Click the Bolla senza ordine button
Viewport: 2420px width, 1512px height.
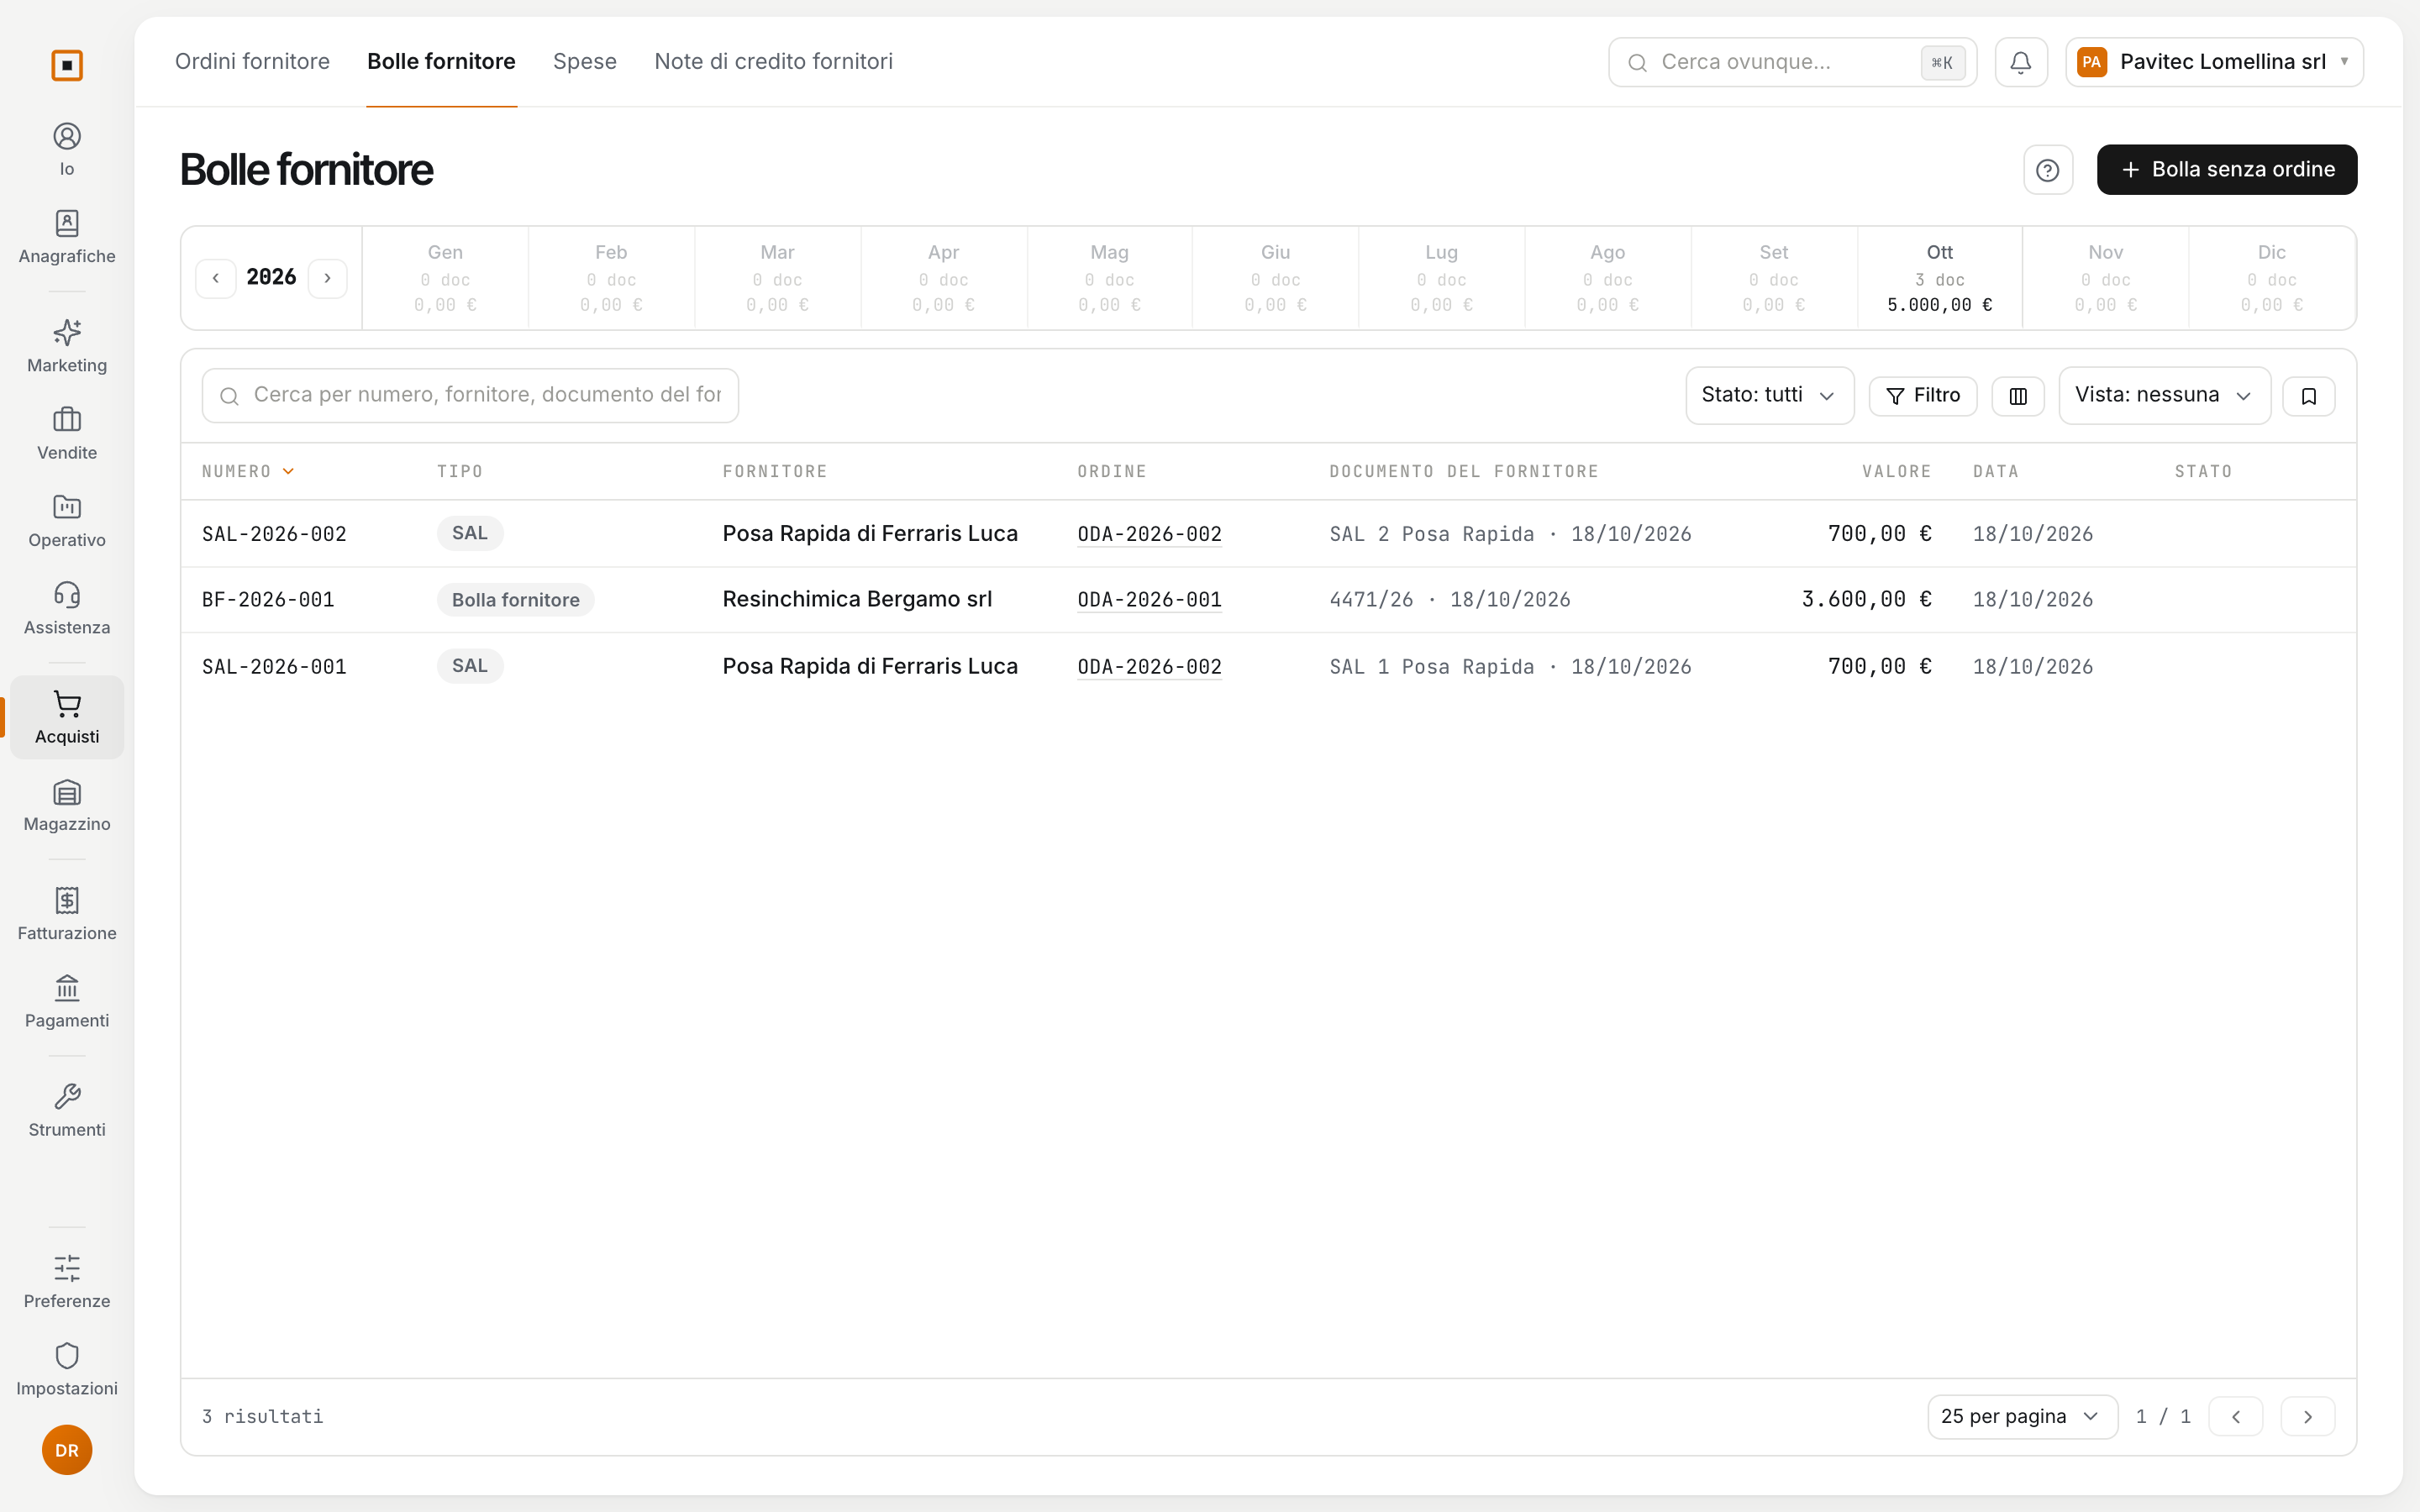point(2227,170)
